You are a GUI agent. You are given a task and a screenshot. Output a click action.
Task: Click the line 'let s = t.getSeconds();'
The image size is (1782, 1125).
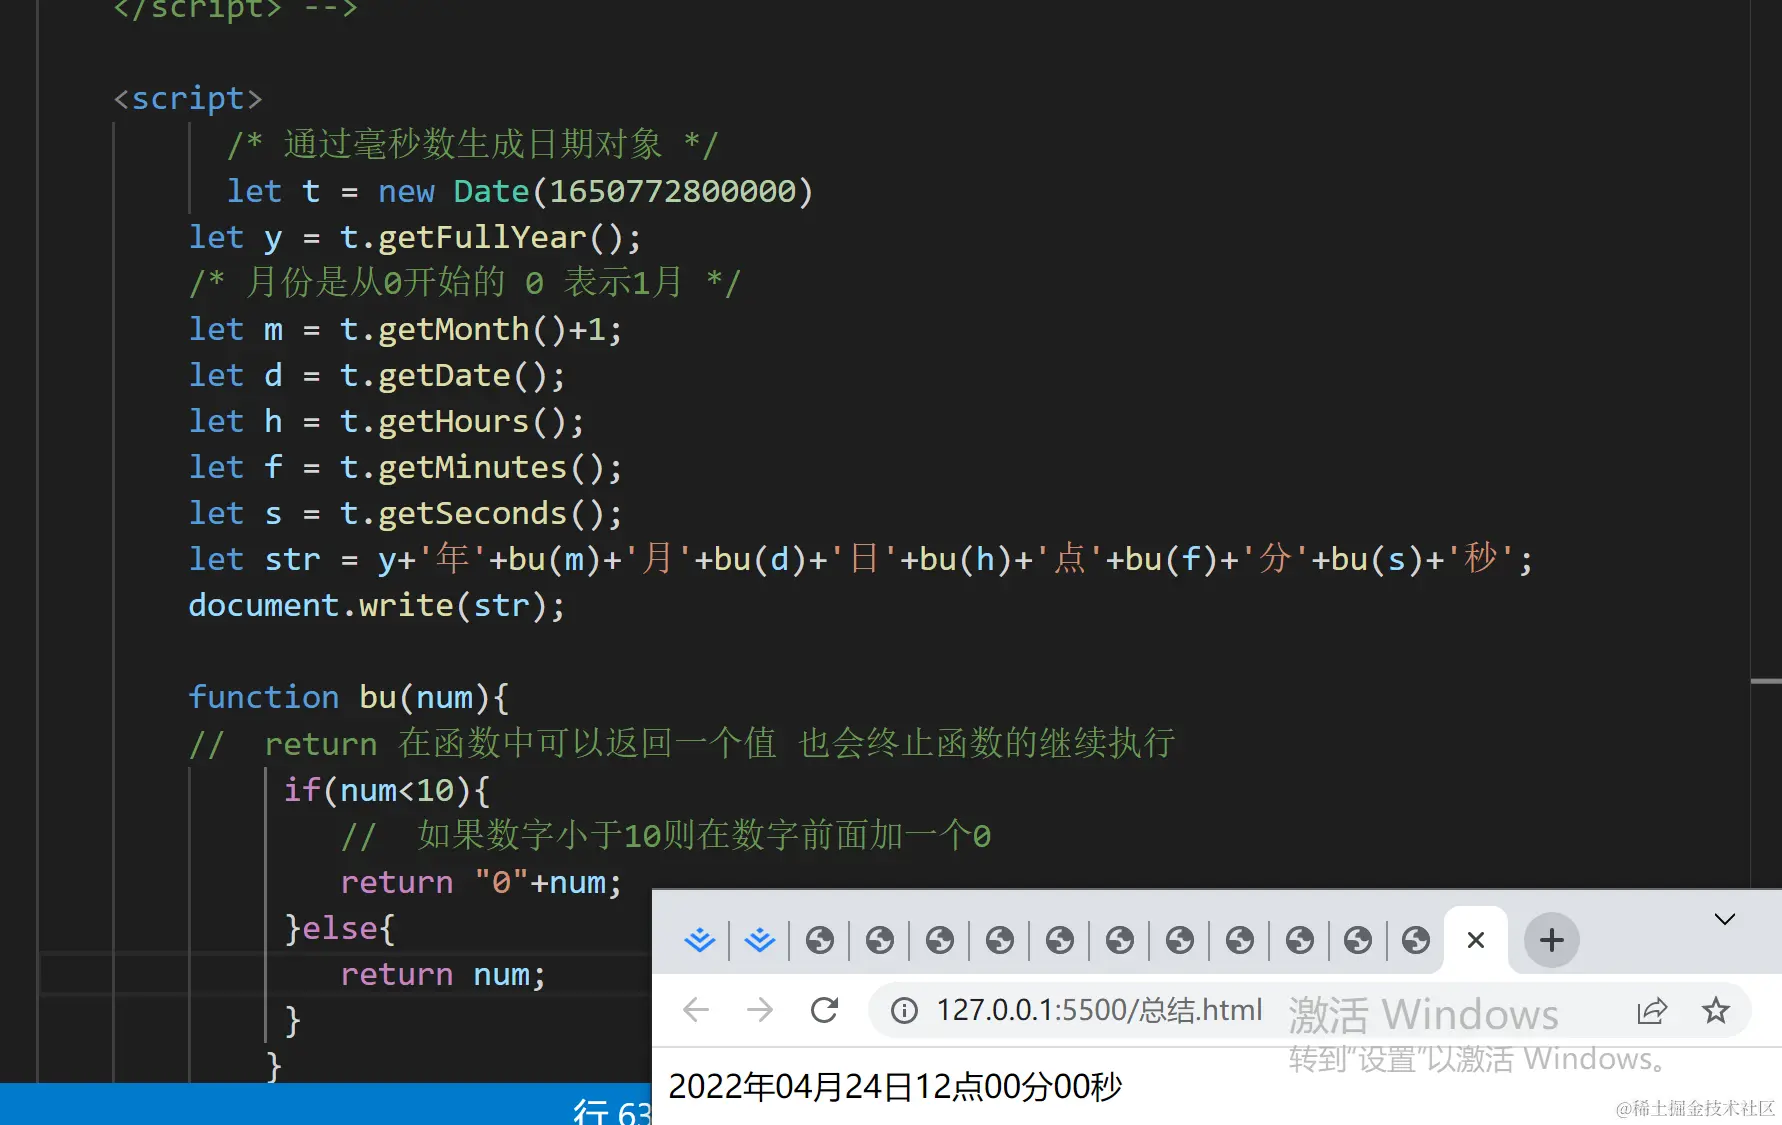405,514
